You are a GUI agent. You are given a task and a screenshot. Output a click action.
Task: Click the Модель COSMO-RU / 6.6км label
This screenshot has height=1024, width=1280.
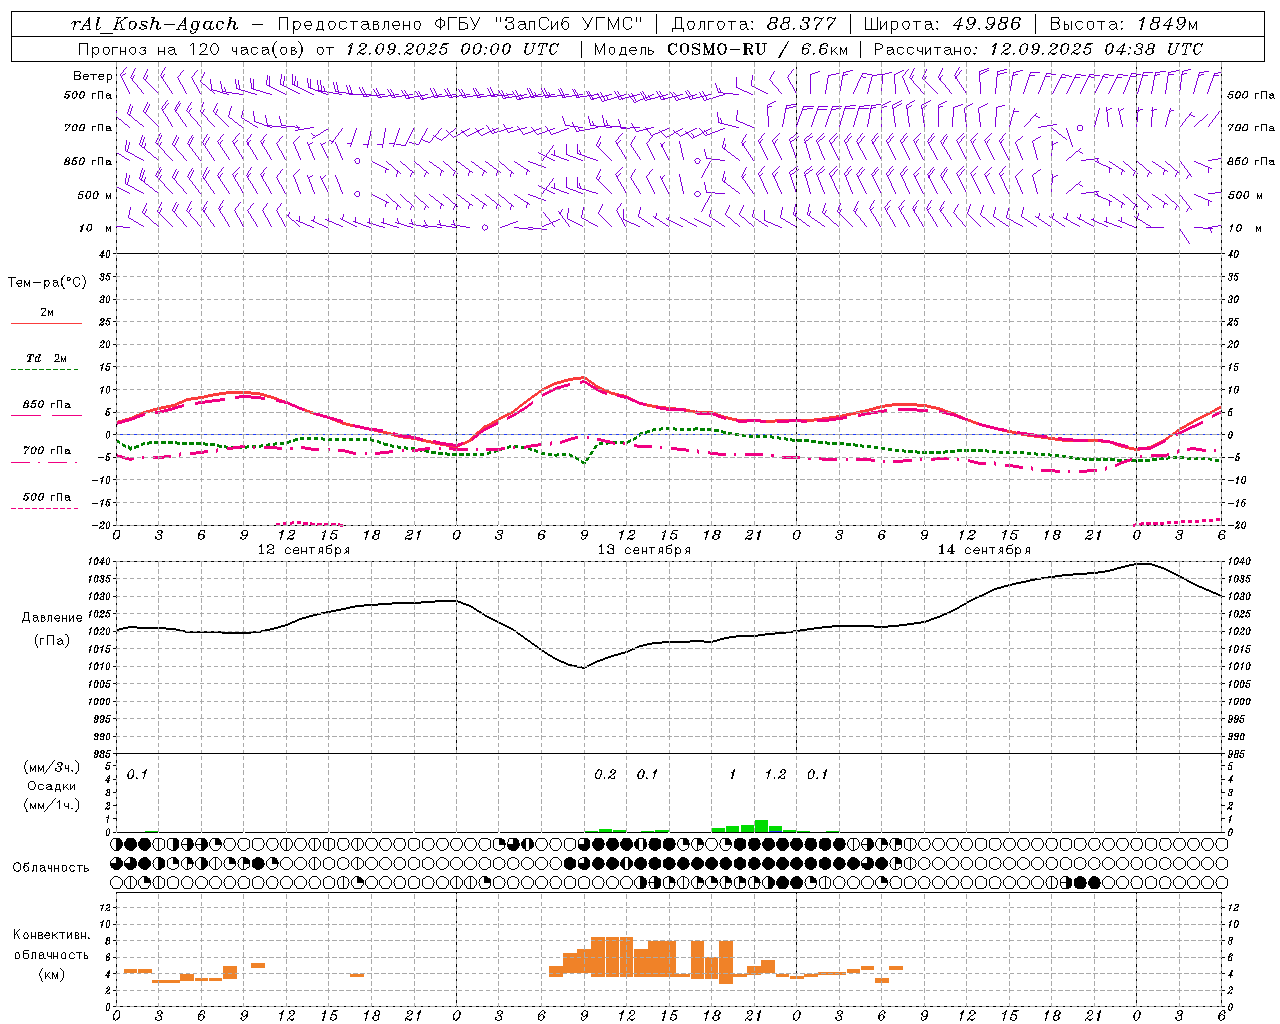tap(721, 49)
